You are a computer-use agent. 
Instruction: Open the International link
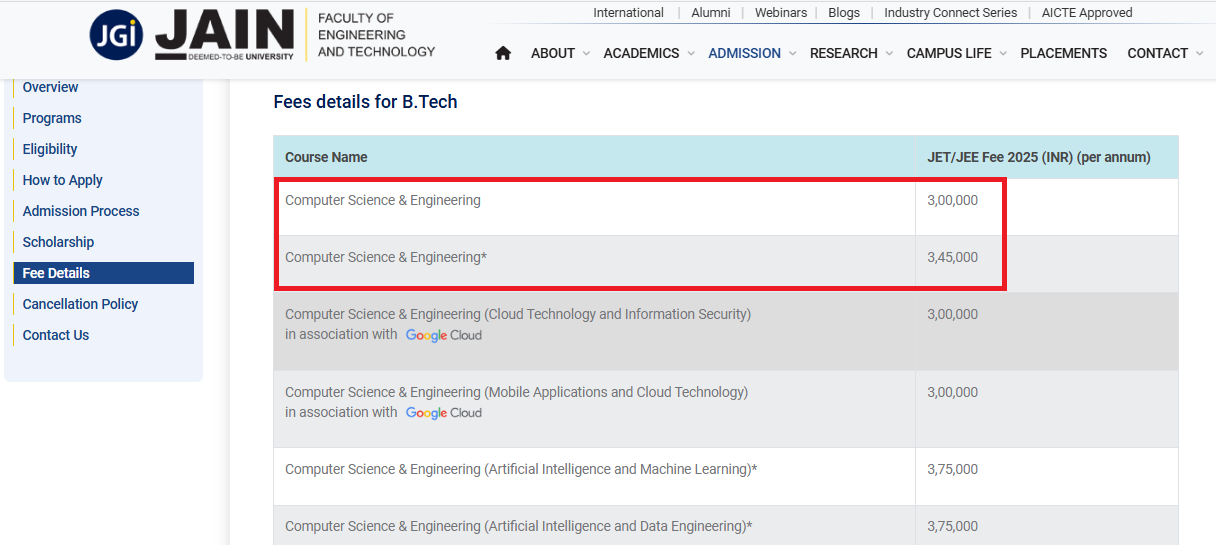coord(628,13)
